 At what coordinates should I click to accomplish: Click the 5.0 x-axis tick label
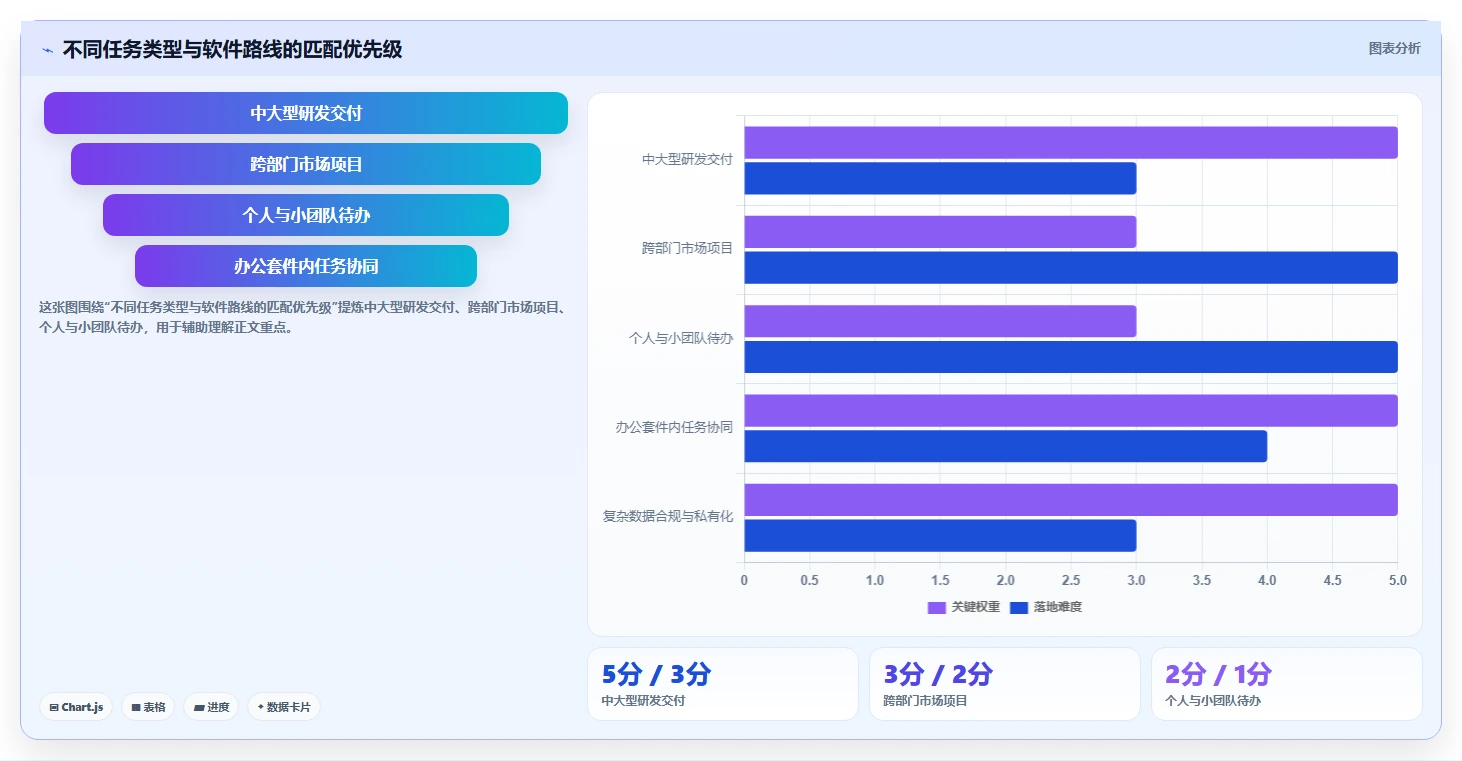click(1398, 580)
